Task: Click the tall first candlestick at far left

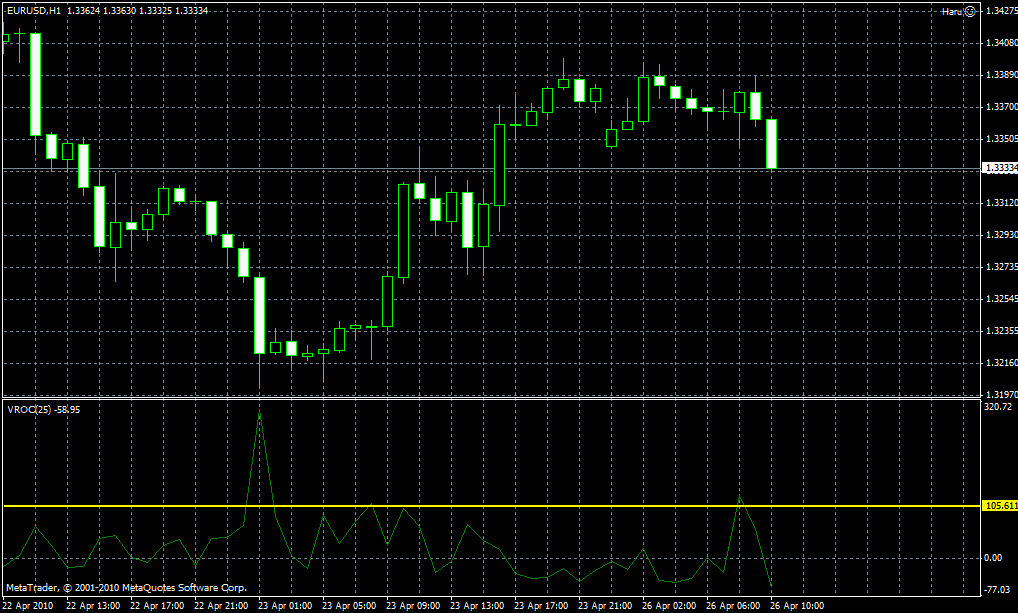Action: point(36,84)
